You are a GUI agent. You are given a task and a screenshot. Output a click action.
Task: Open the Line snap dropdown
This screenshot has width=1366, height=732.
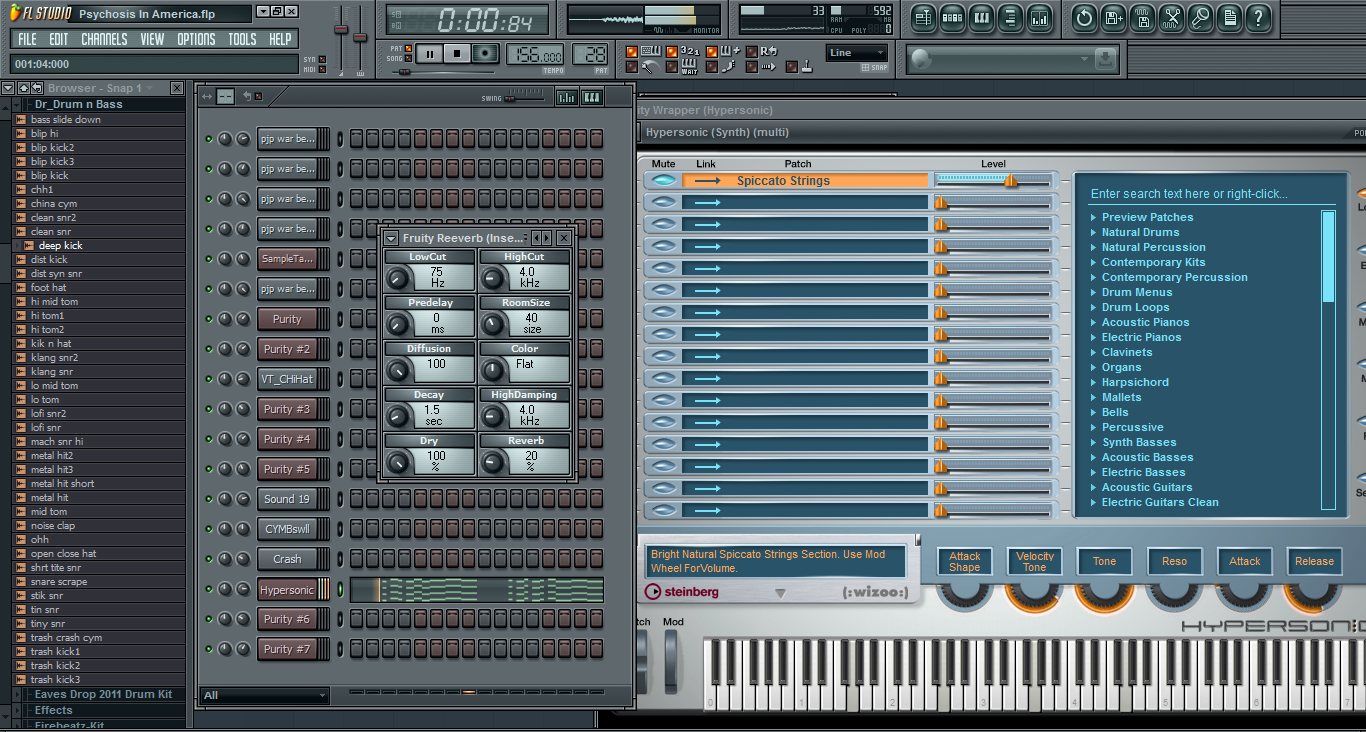pyautogui.click(x=857, y=53)
